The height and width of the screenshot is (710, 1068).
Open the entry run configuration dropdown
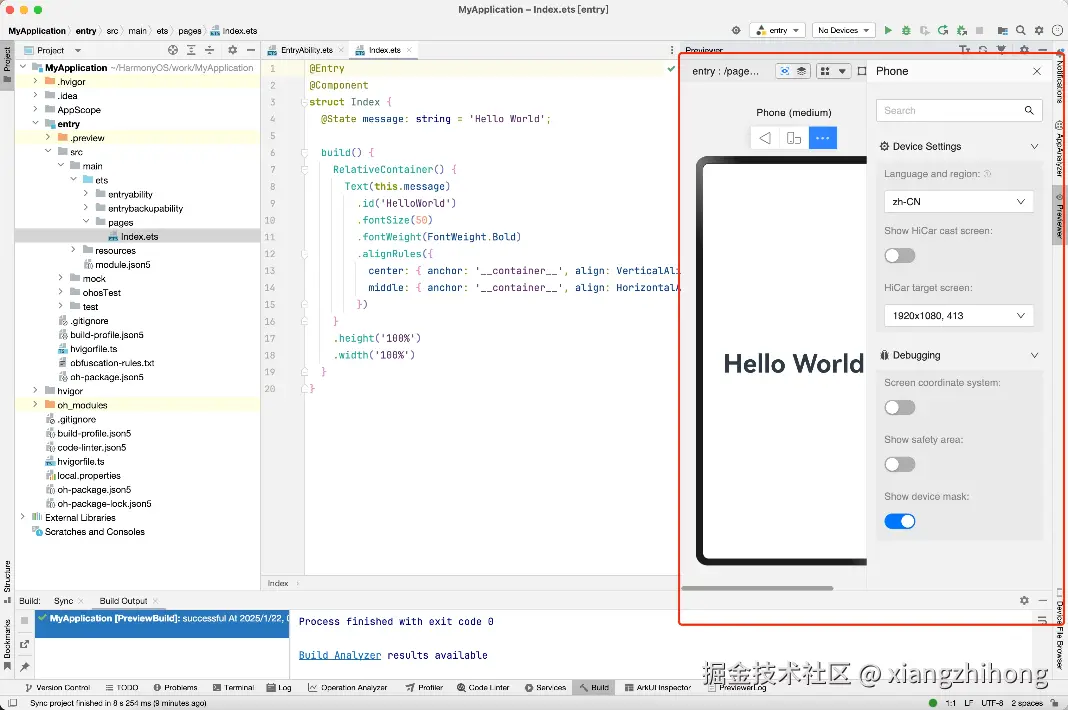click(777, 30)
